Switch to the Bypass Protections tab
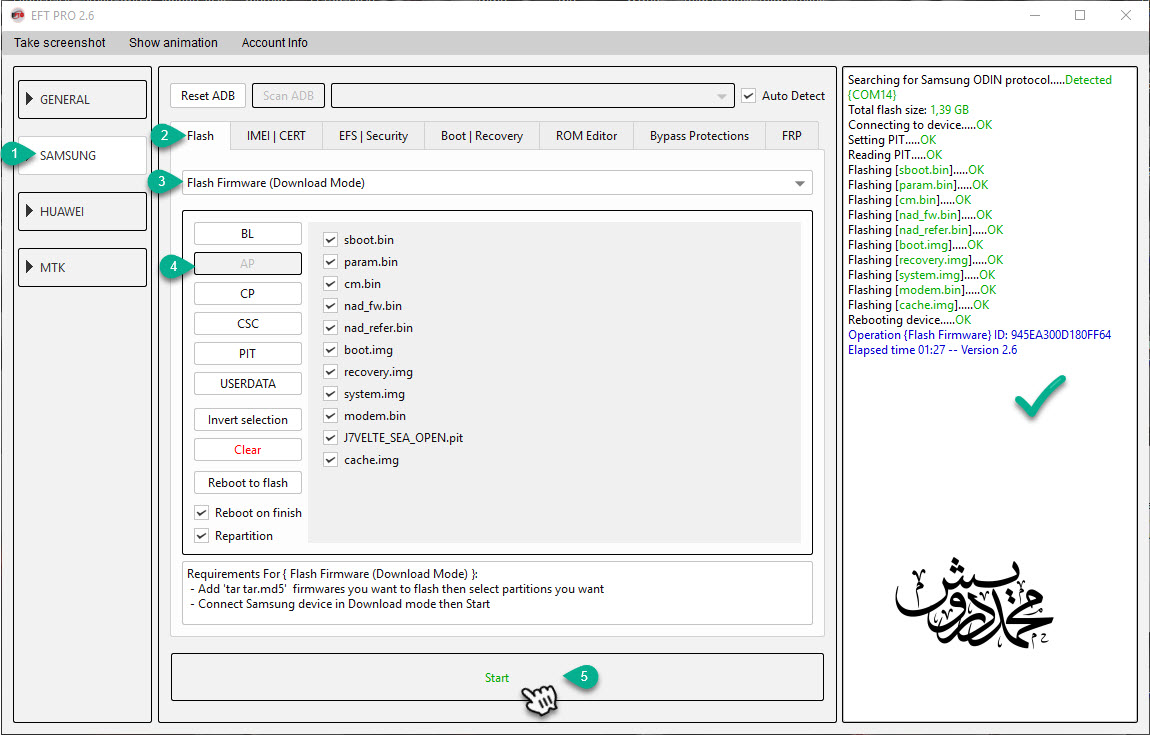Image resolution: width=1150 pixels, height=735 pixels. [699, 136]
